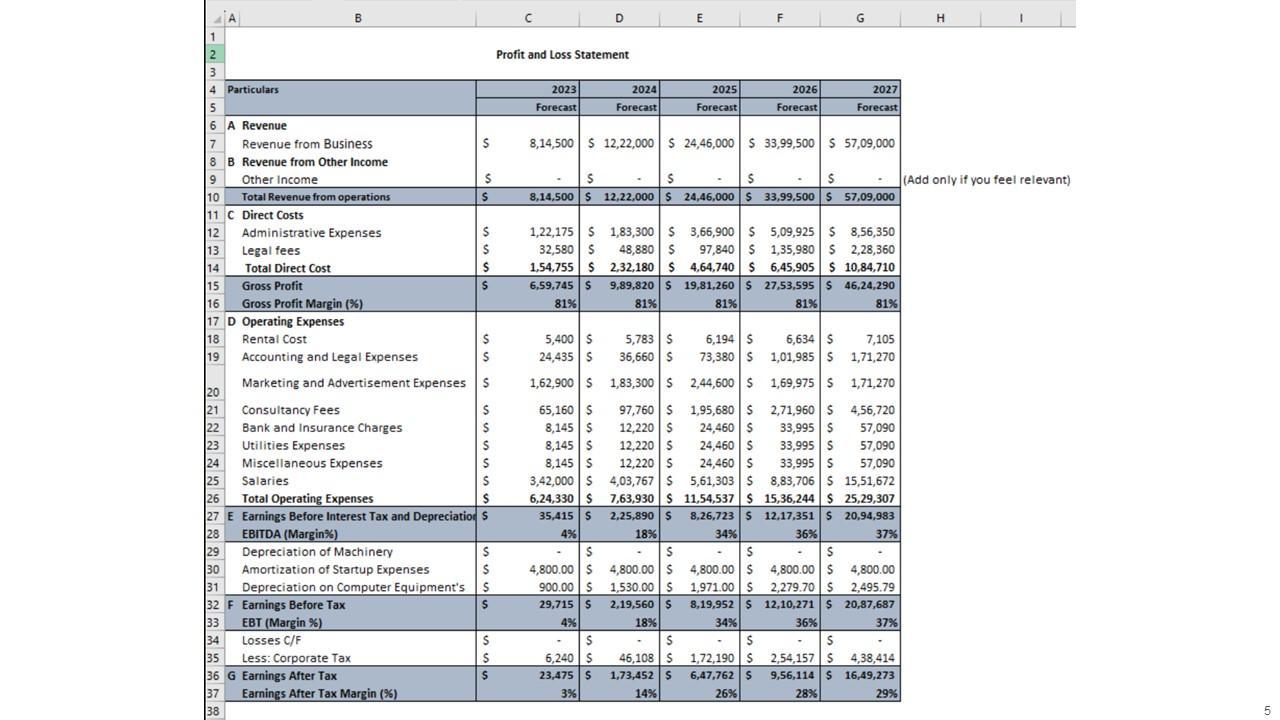Screen dimensions: 1280x720
Task: Select 2025 Salaries value cell
Action: (x=712, y=481)
